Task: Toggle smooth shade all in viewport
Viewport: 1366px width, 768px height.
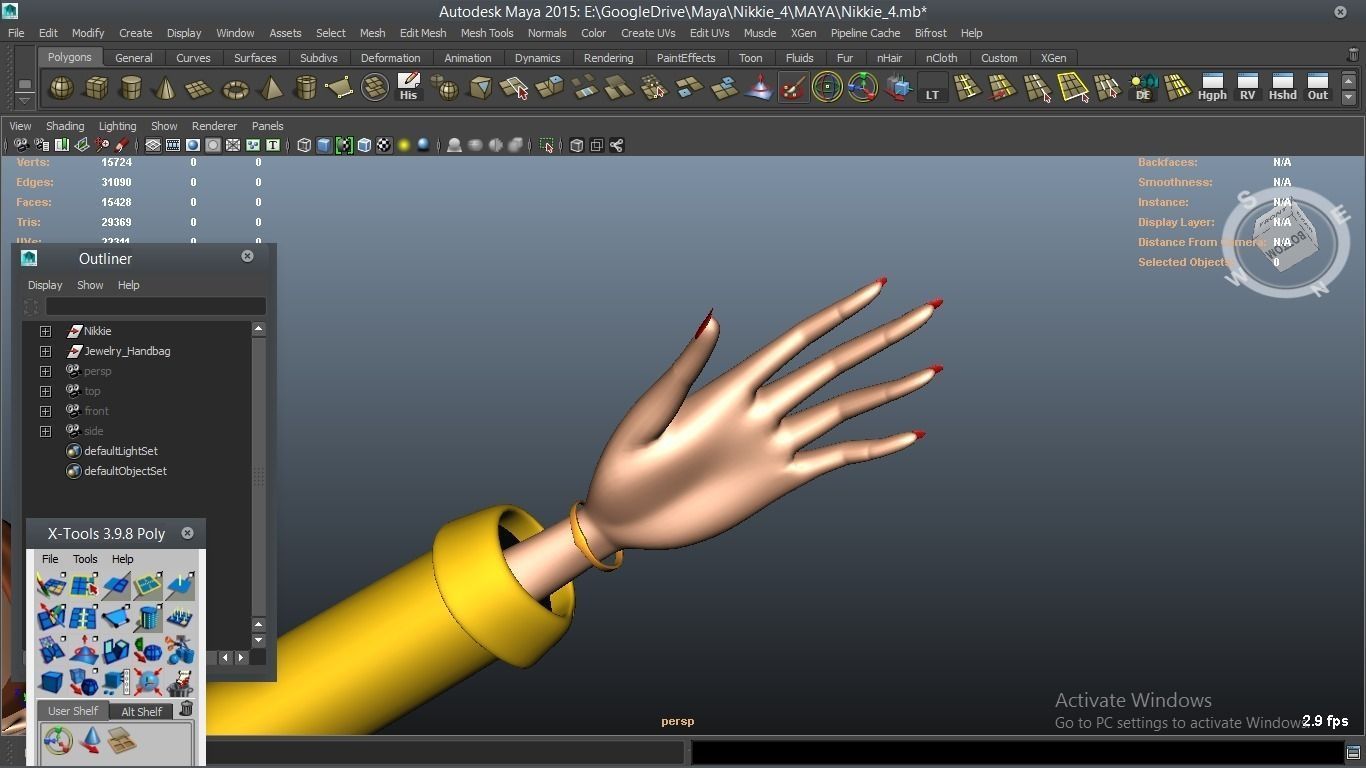Action: pos(324,145)
